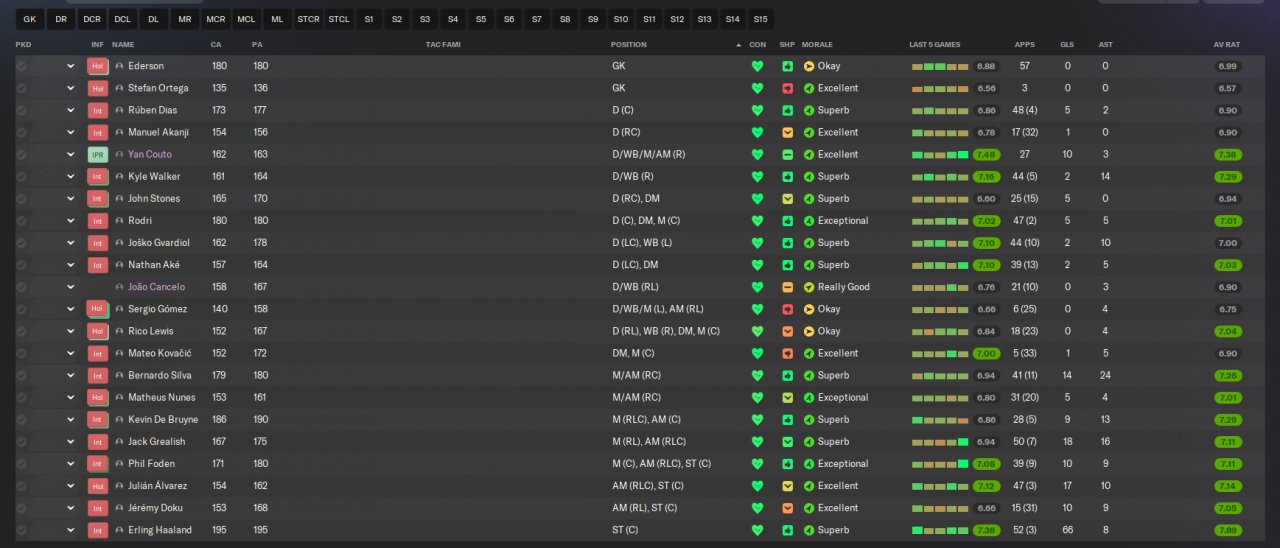Open Kevin De Bruyne's player profile name
Viewport: 1280px width, 548px height.
163,419
